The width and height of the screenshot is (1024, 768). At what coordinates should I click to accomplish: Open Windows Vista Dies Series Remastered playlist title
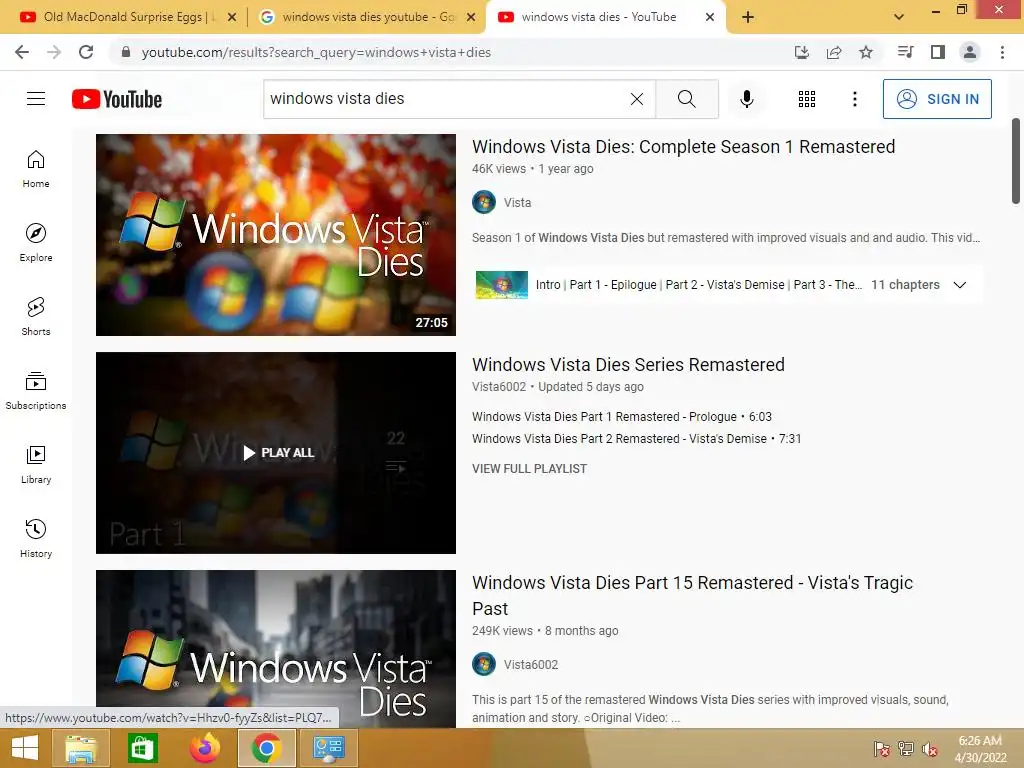coord(628,364)
